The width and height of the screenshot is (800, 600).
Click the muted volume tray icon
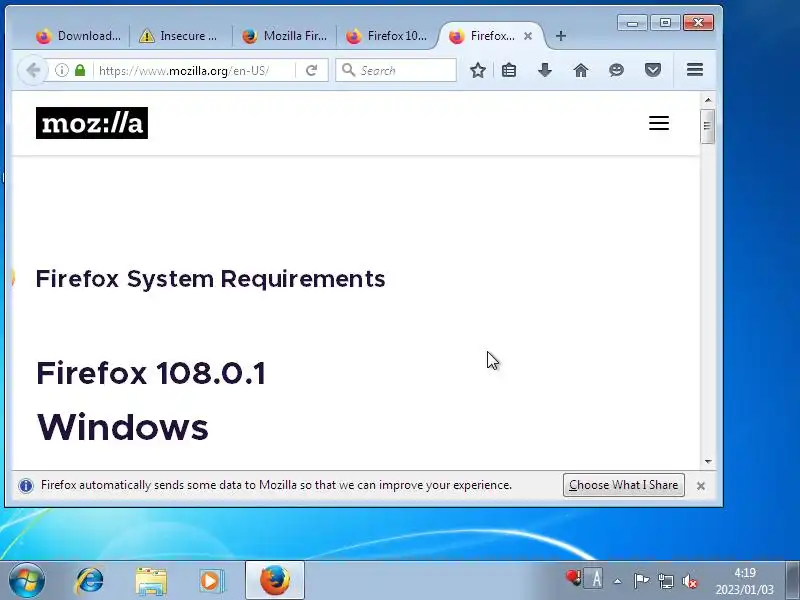click(x=690, y=581)
